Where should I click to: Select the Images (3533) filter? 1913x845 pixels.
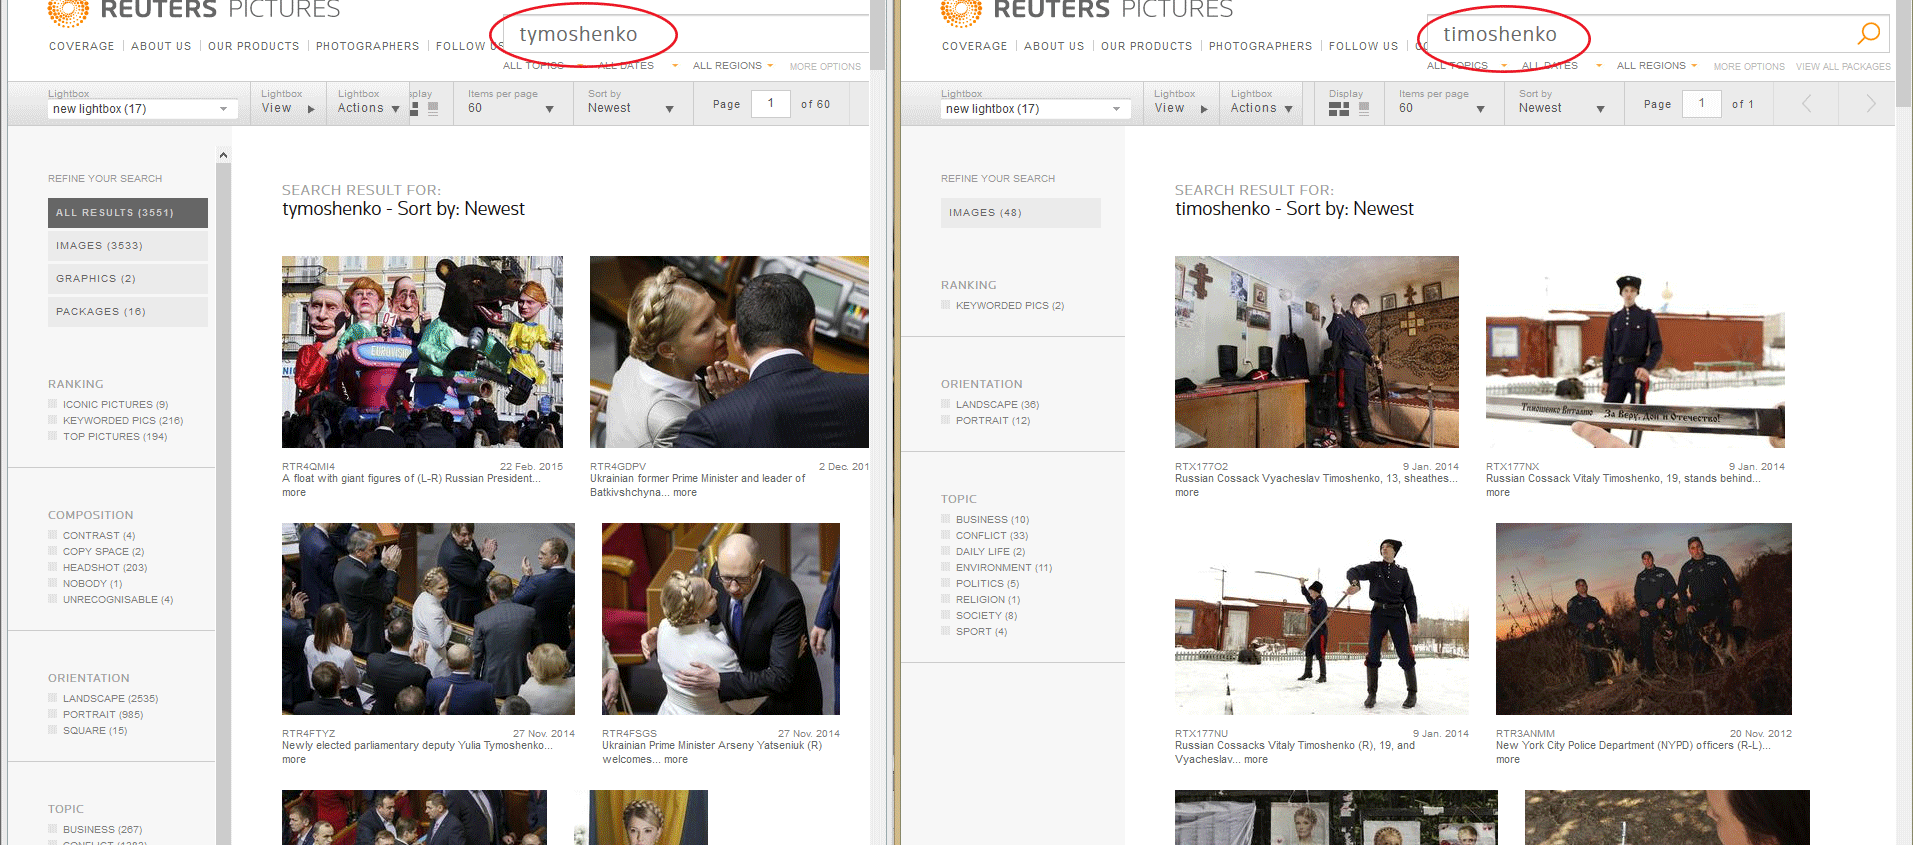128,246
